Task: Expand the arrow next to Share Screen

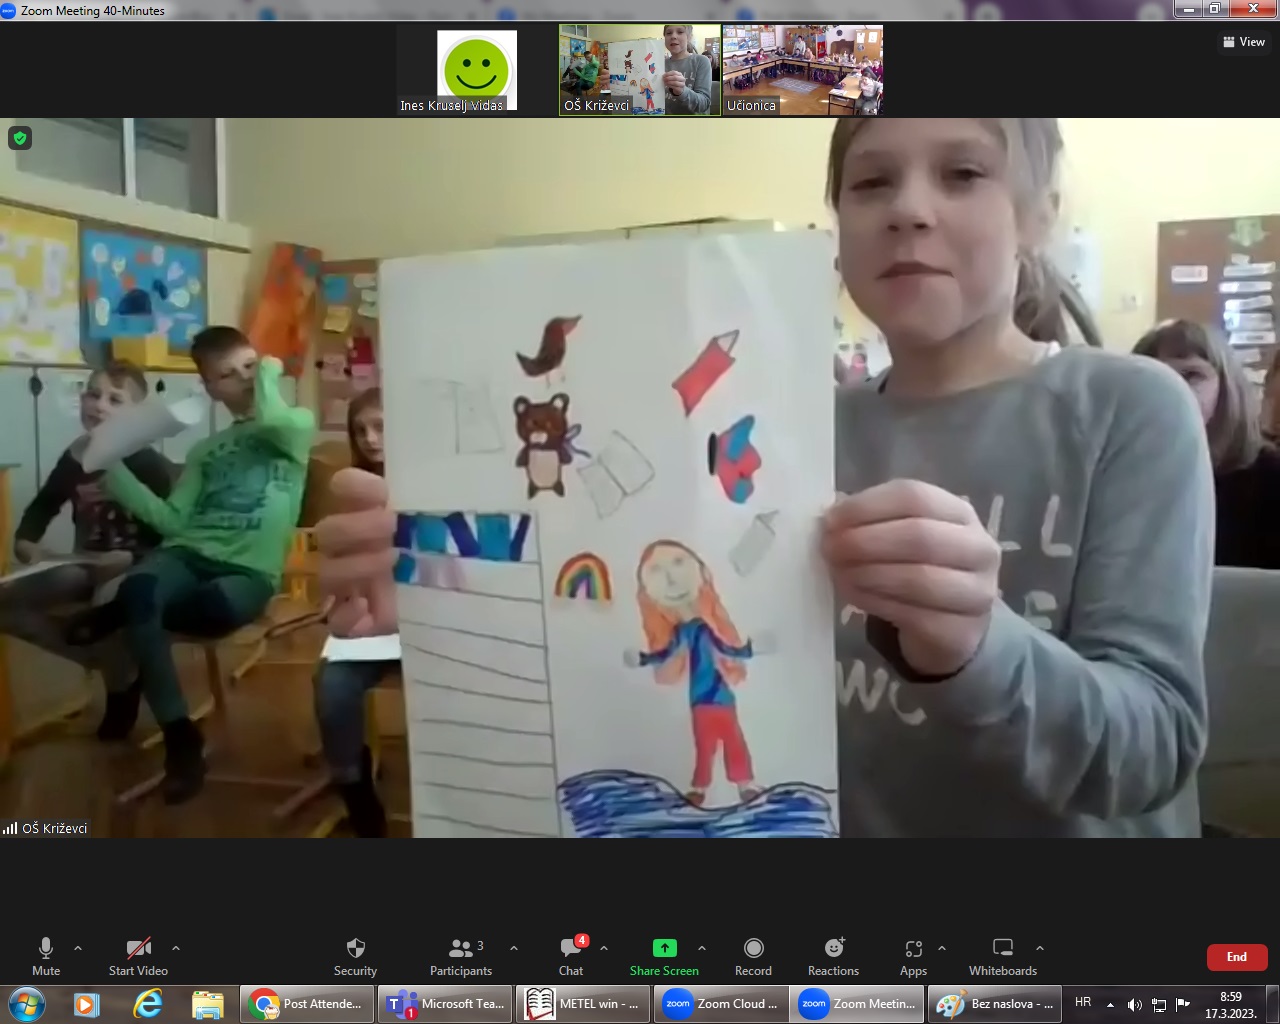Action: point(702,948)
